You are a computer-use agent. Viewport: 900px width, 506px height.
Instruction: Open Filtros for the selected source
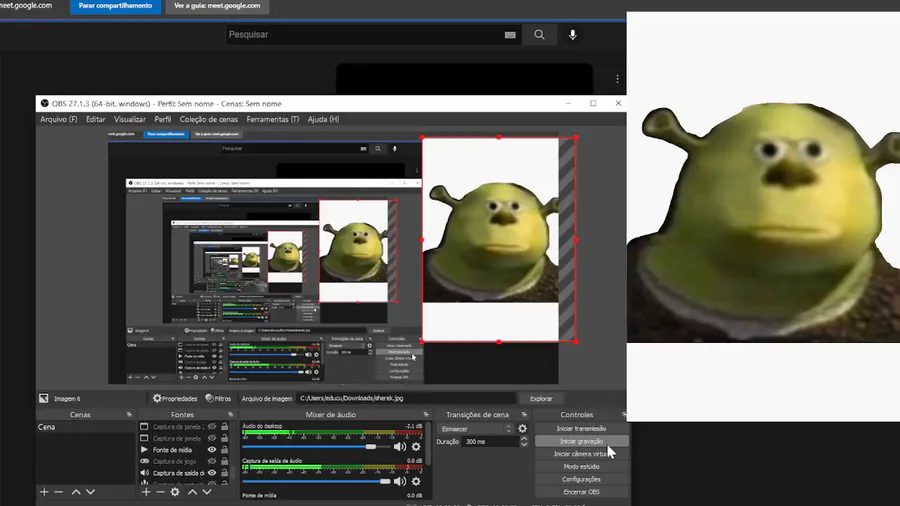pos(218,398)
